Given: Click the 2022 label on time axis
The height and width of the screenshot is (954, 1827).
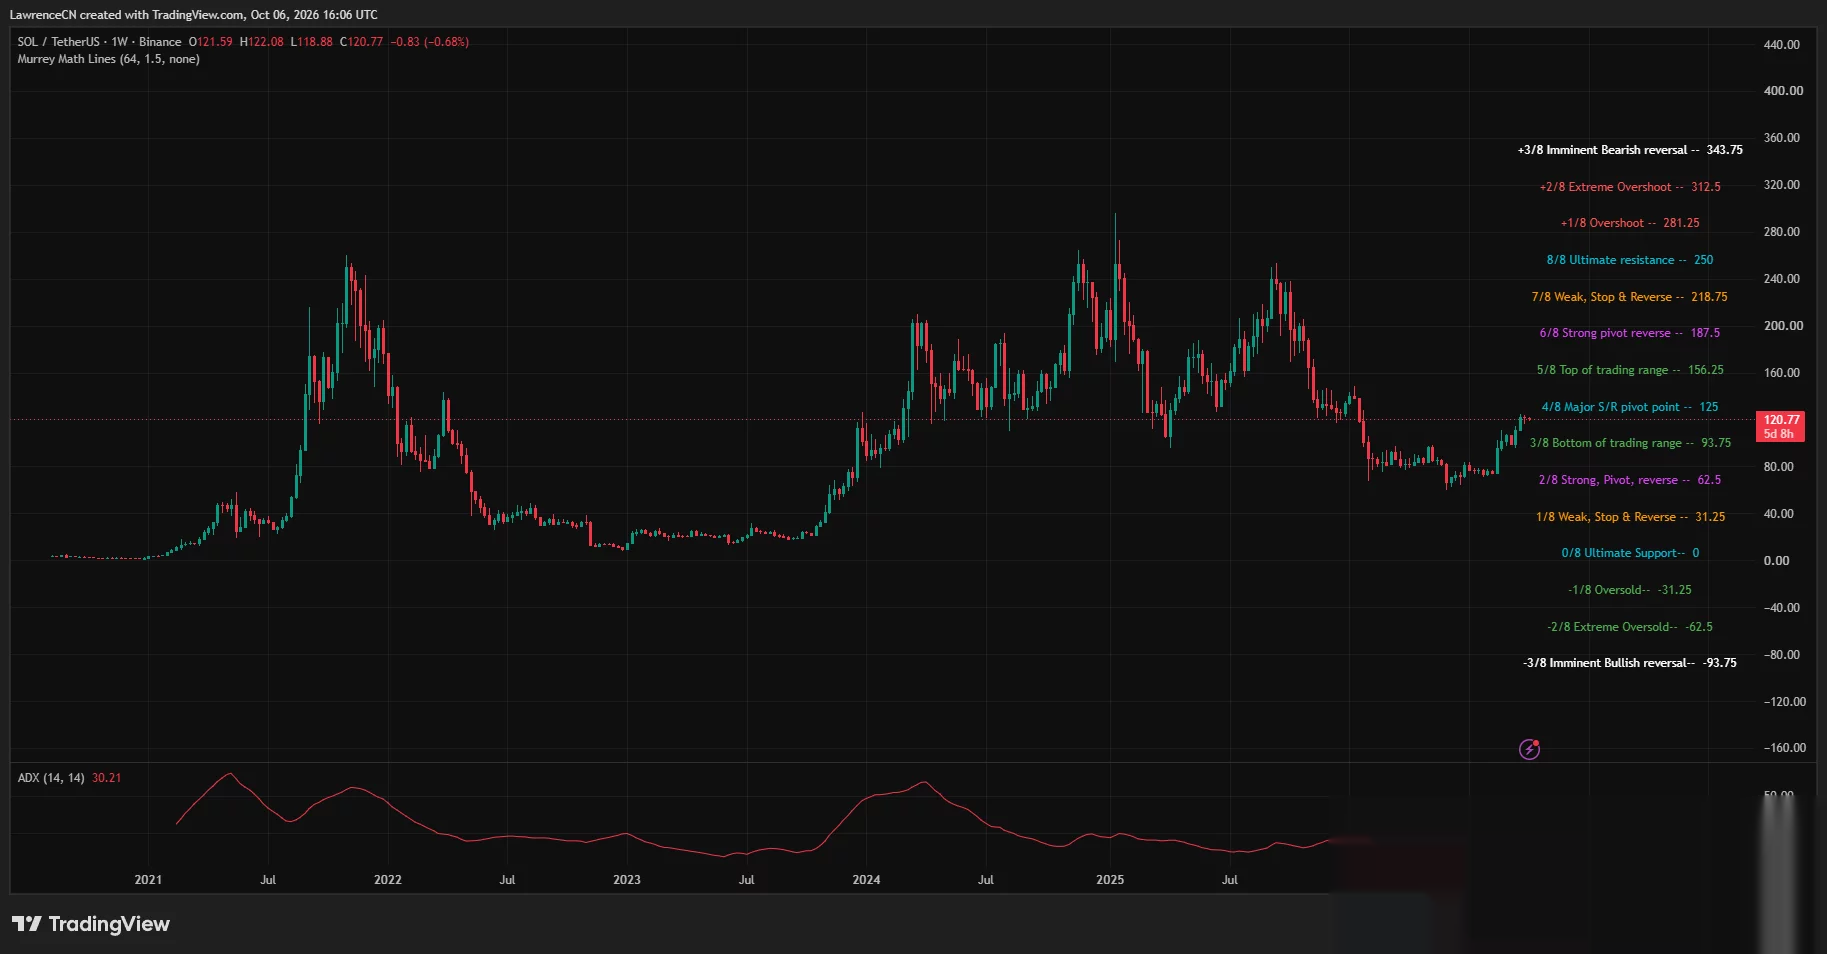Looking at the screenshot, I should click(388, 880).
